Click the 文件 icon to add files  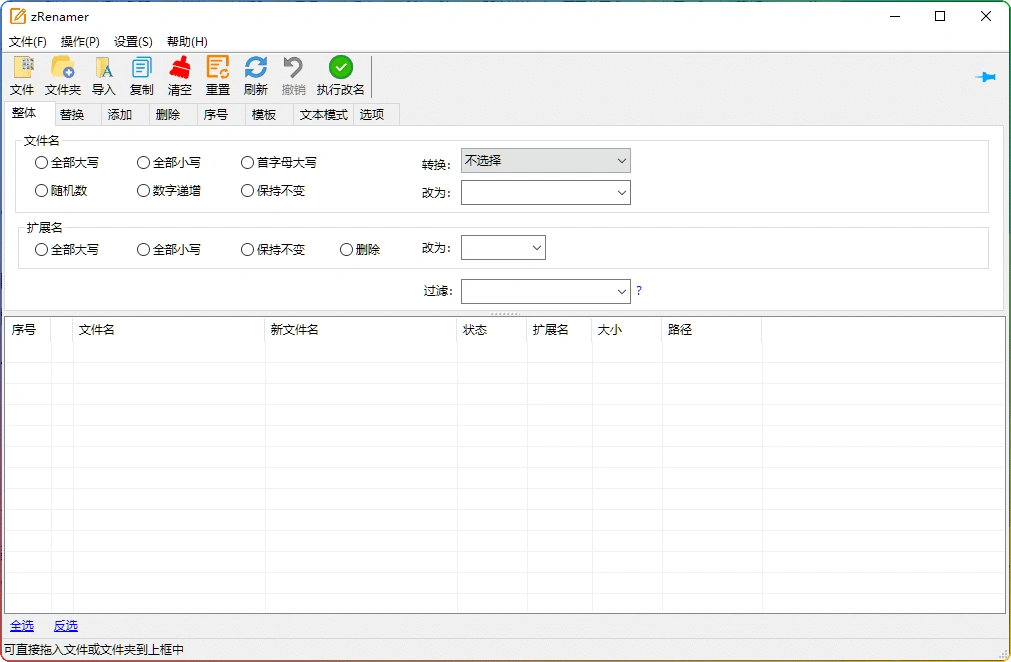click(22, 76)
